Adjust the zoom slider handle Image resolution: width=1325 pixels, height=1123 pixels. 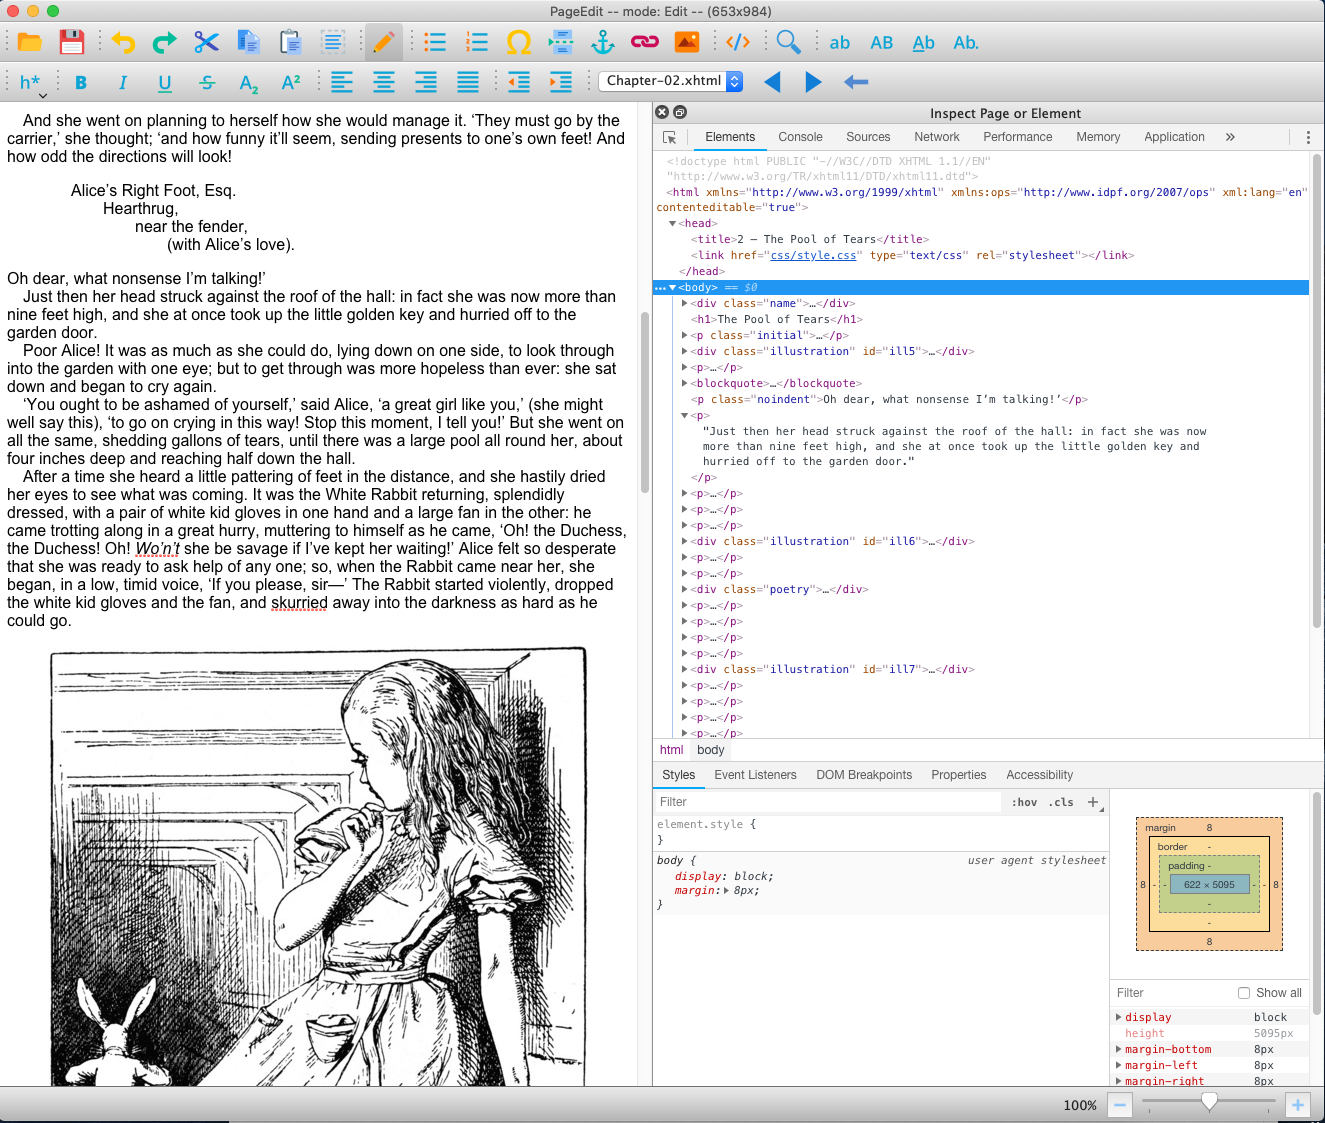pos(1209,1102)
